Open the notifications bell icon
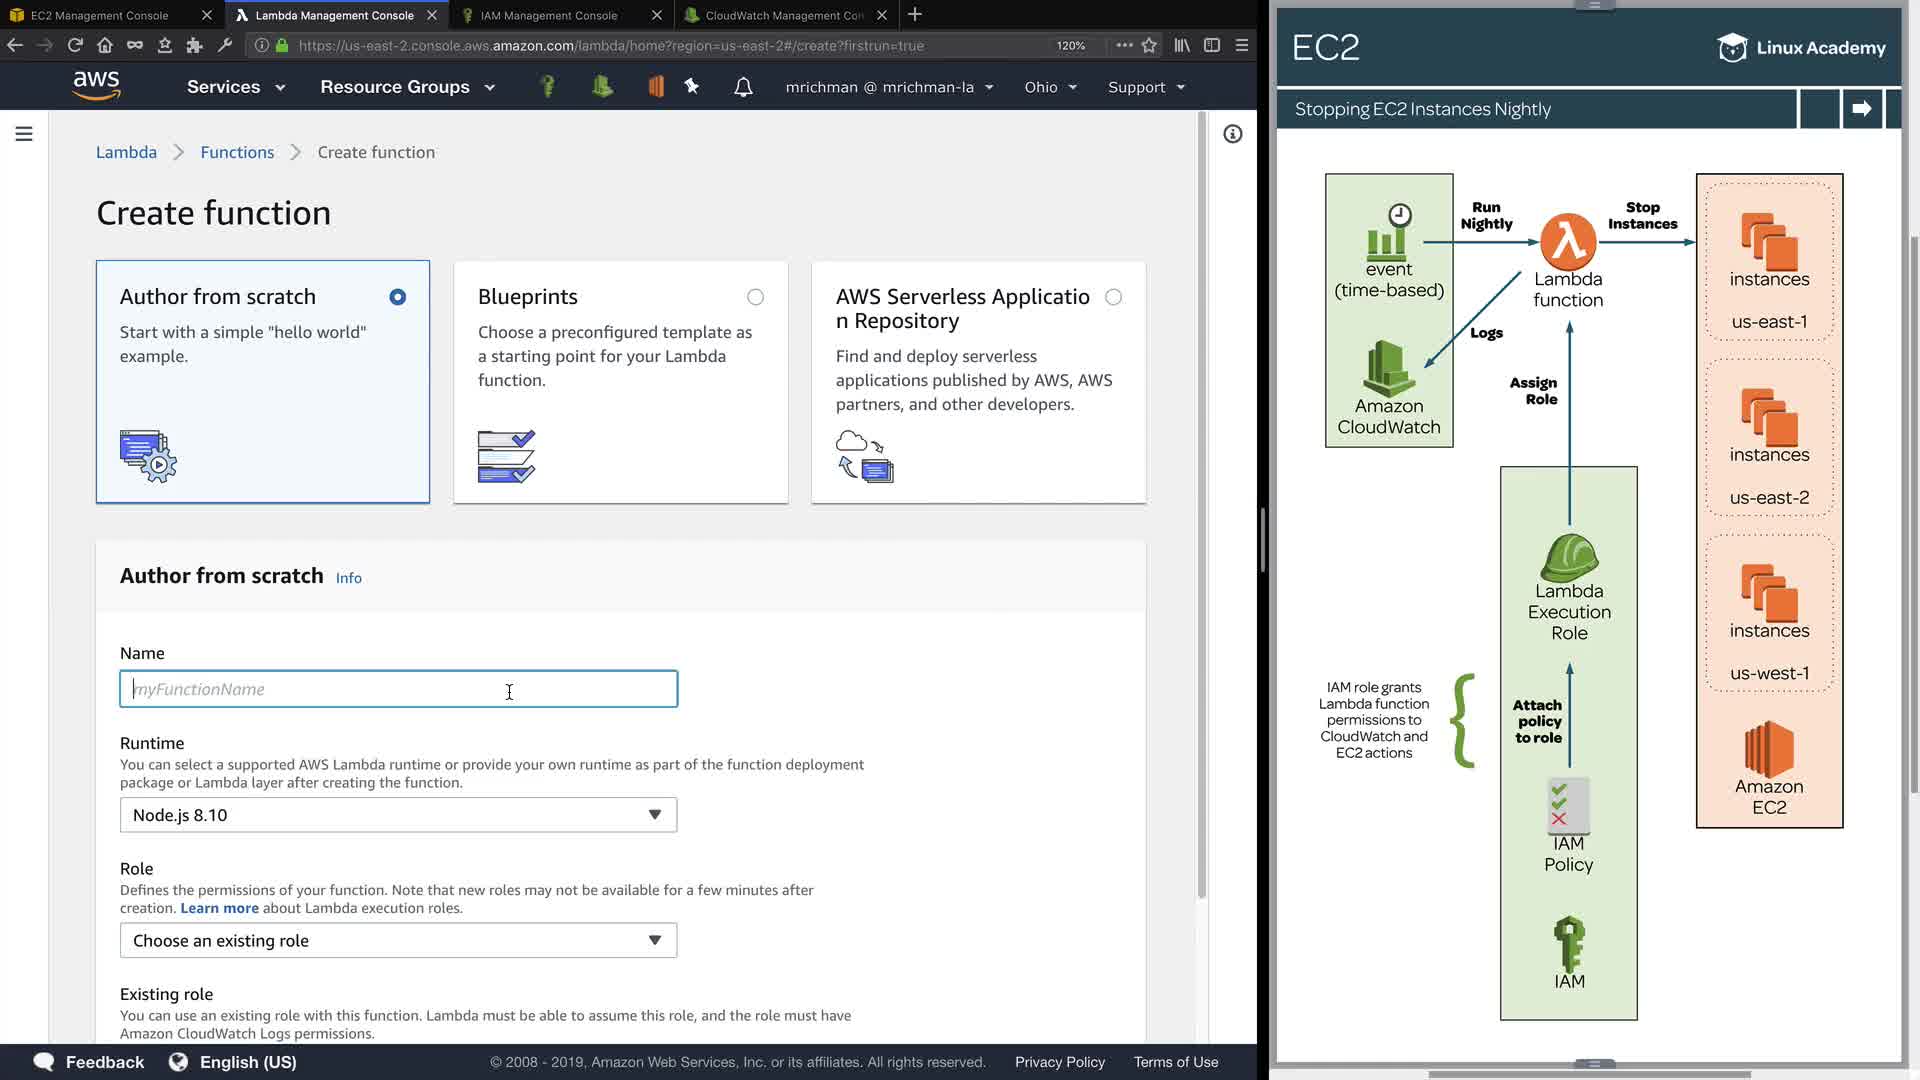Image resolution: width=1920 pixels, height=1080 pixels. click(743, 87)
